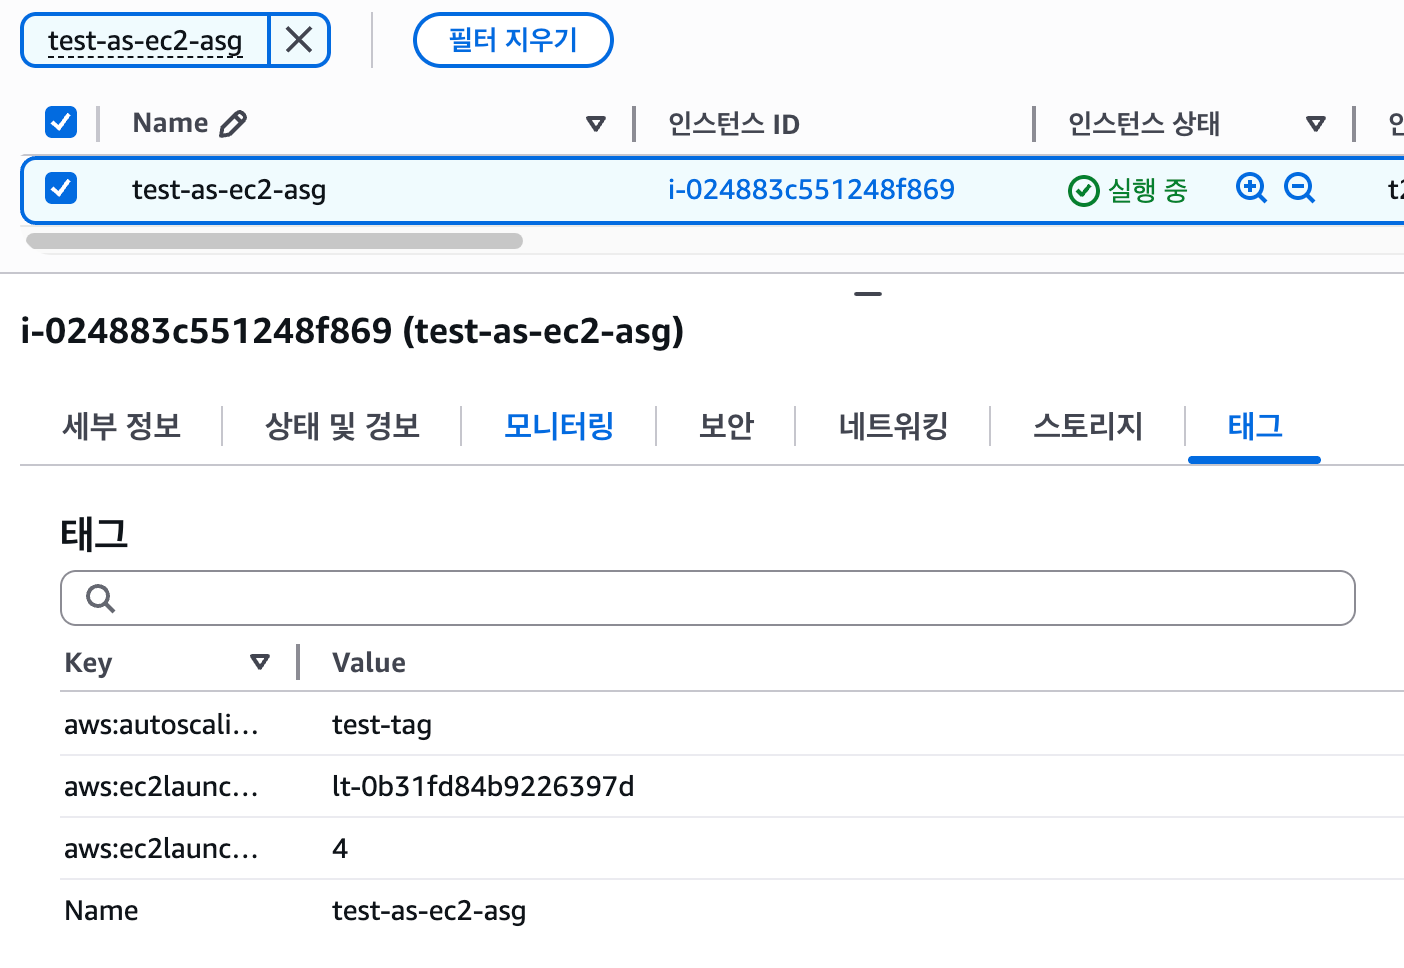
Task: Click the instance detail heading i-024883c551248f869
Action: (x=352, y=330)
